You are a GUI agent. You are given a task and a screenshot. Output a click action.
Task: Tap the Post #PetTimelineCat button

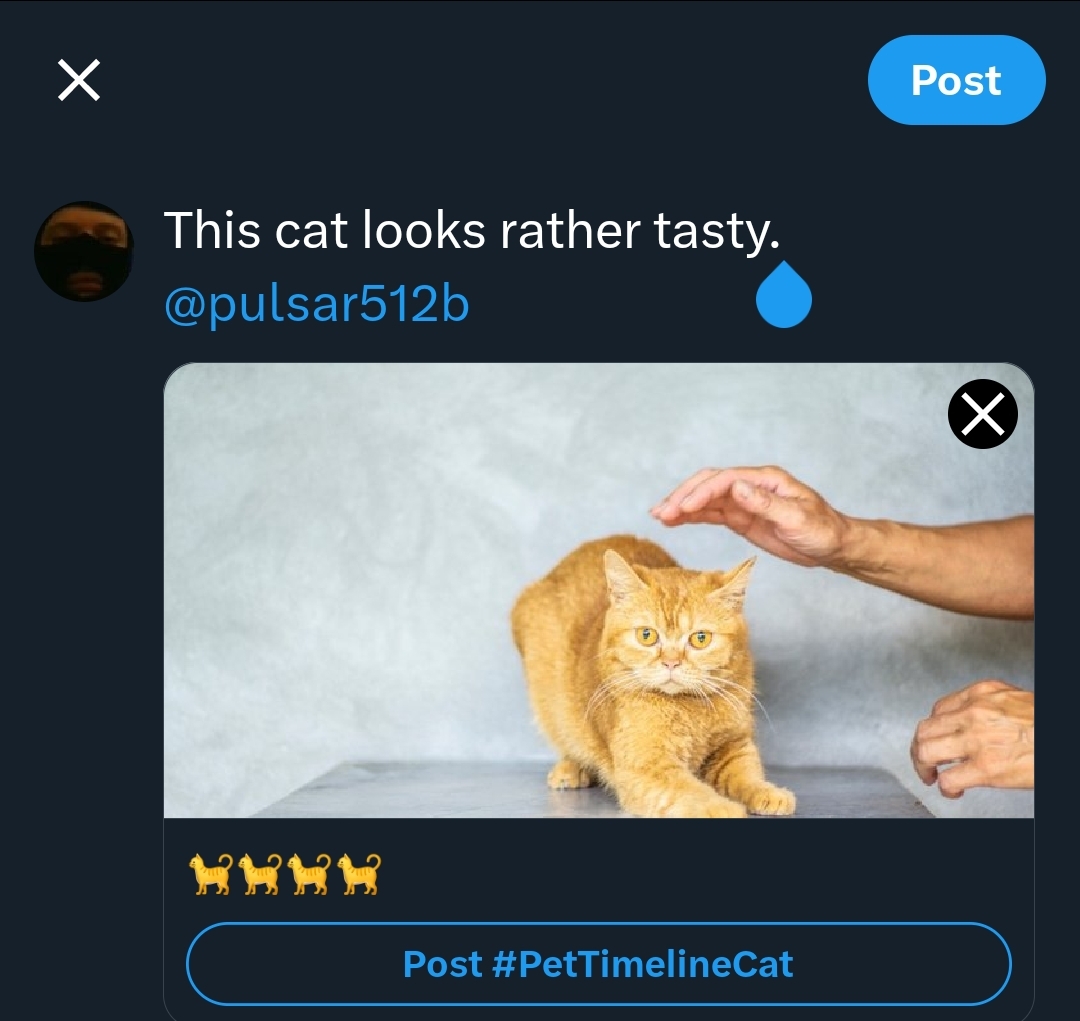(x=598, y=965)
